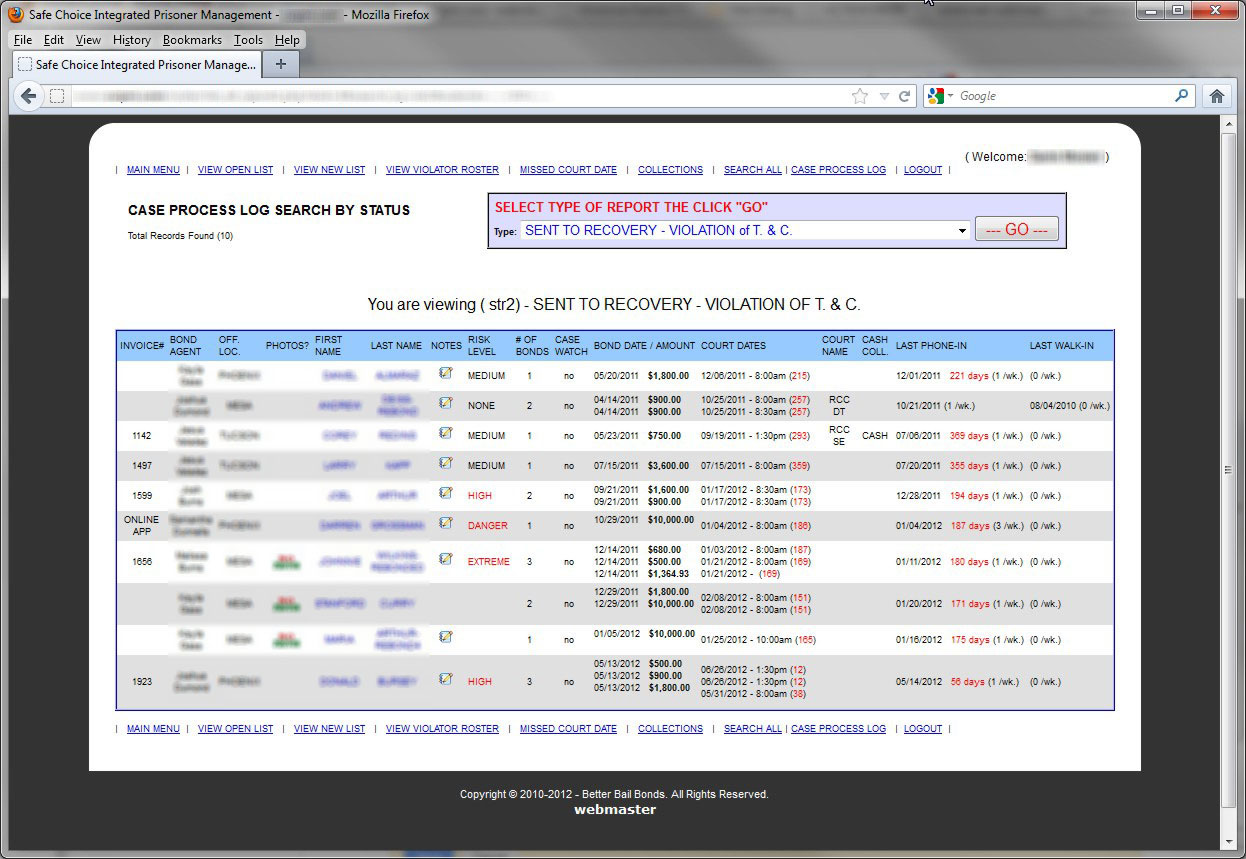Reload the page using the refresh icon
The width and height of the screenshot is (1246, 859).
point(905,96)
